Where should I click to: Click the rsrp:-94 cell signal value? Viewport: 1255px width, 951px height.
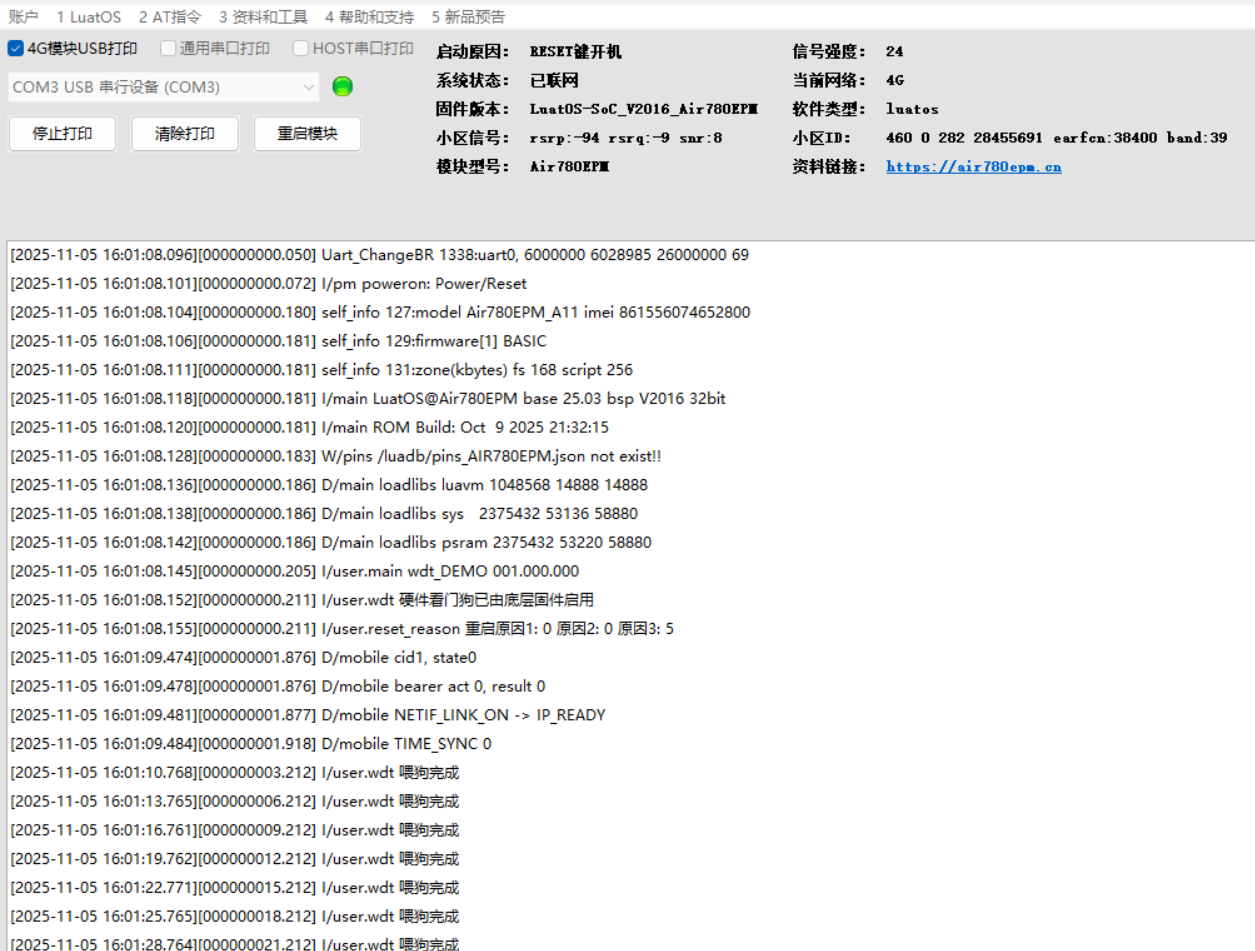[626, 138]
